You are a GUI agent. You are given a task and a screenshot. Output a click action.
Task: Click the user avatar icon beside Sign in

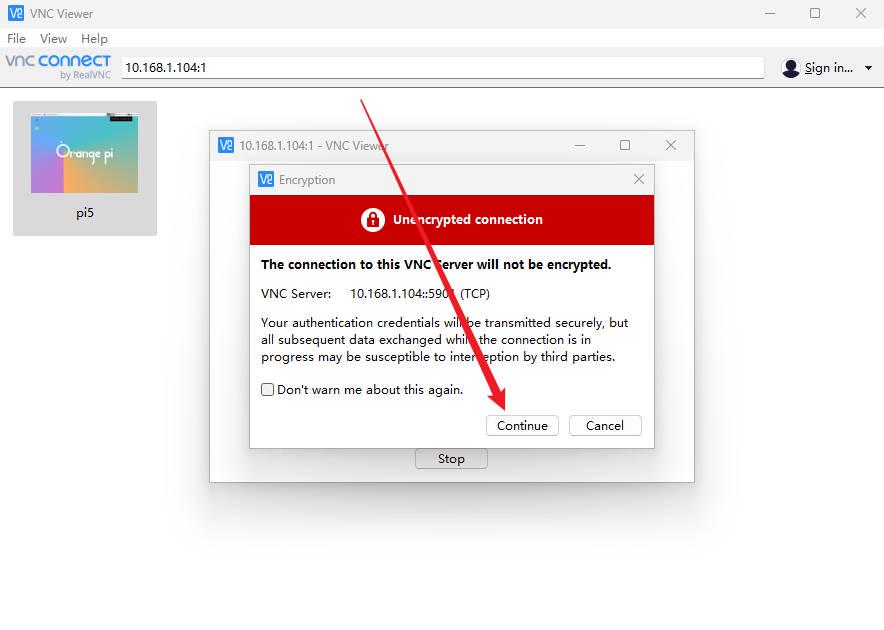coord(790,68)
